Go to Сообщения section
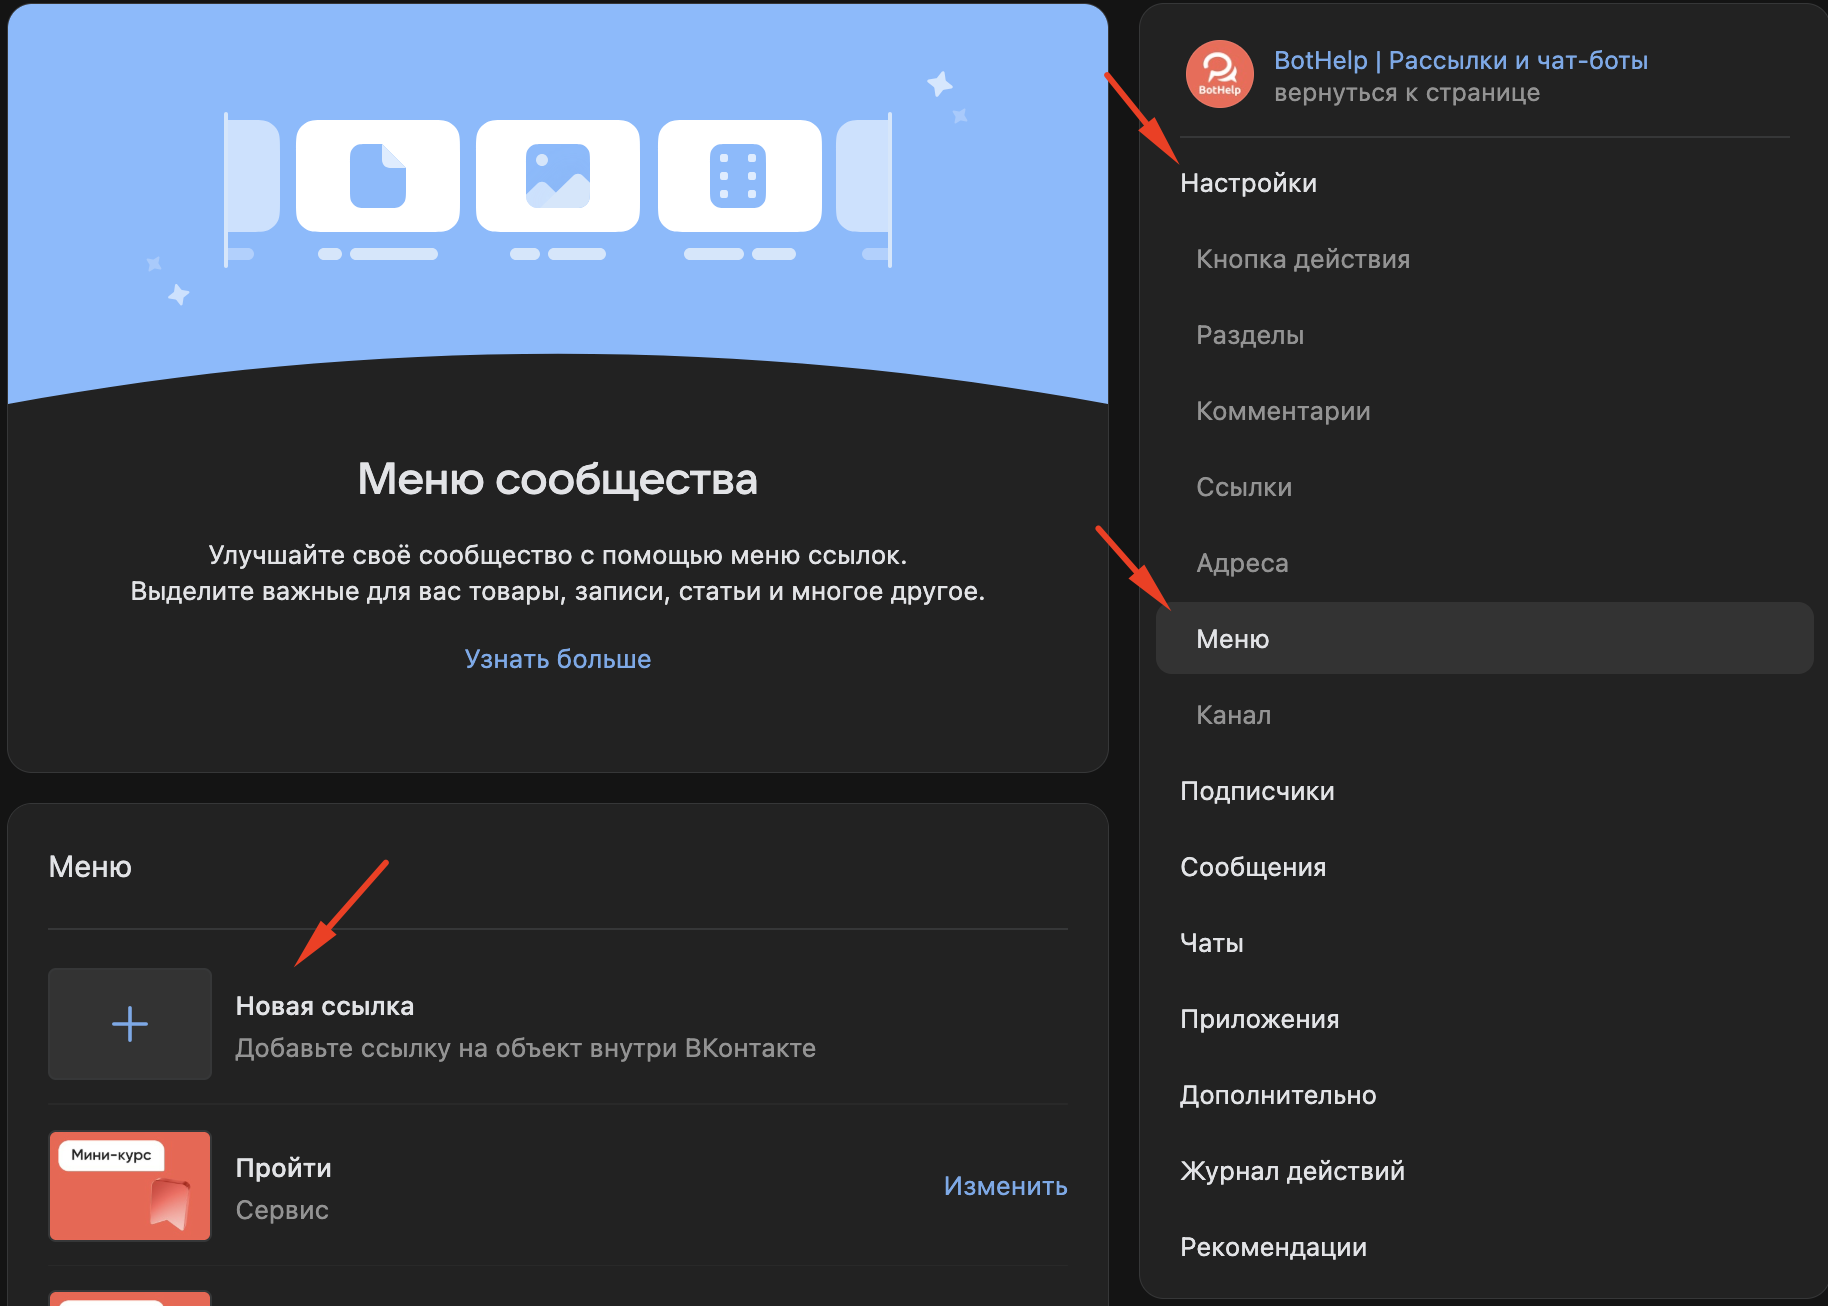 click(1252, 867)
